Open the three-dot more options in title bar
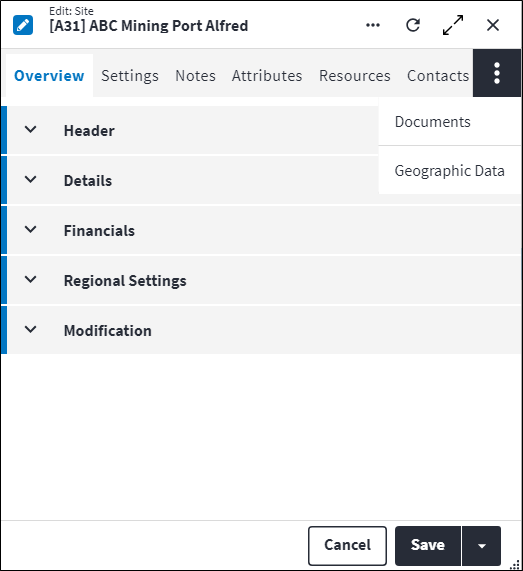The height and width of the screenshot is (571, 523). pyautogui.click(x=373, y=25)
